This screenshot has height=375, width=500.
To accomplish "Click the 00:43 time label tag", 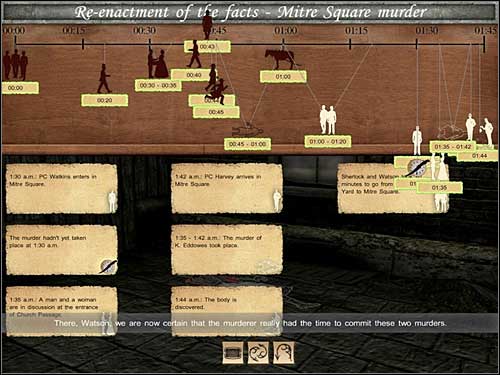I will (207, 47).
